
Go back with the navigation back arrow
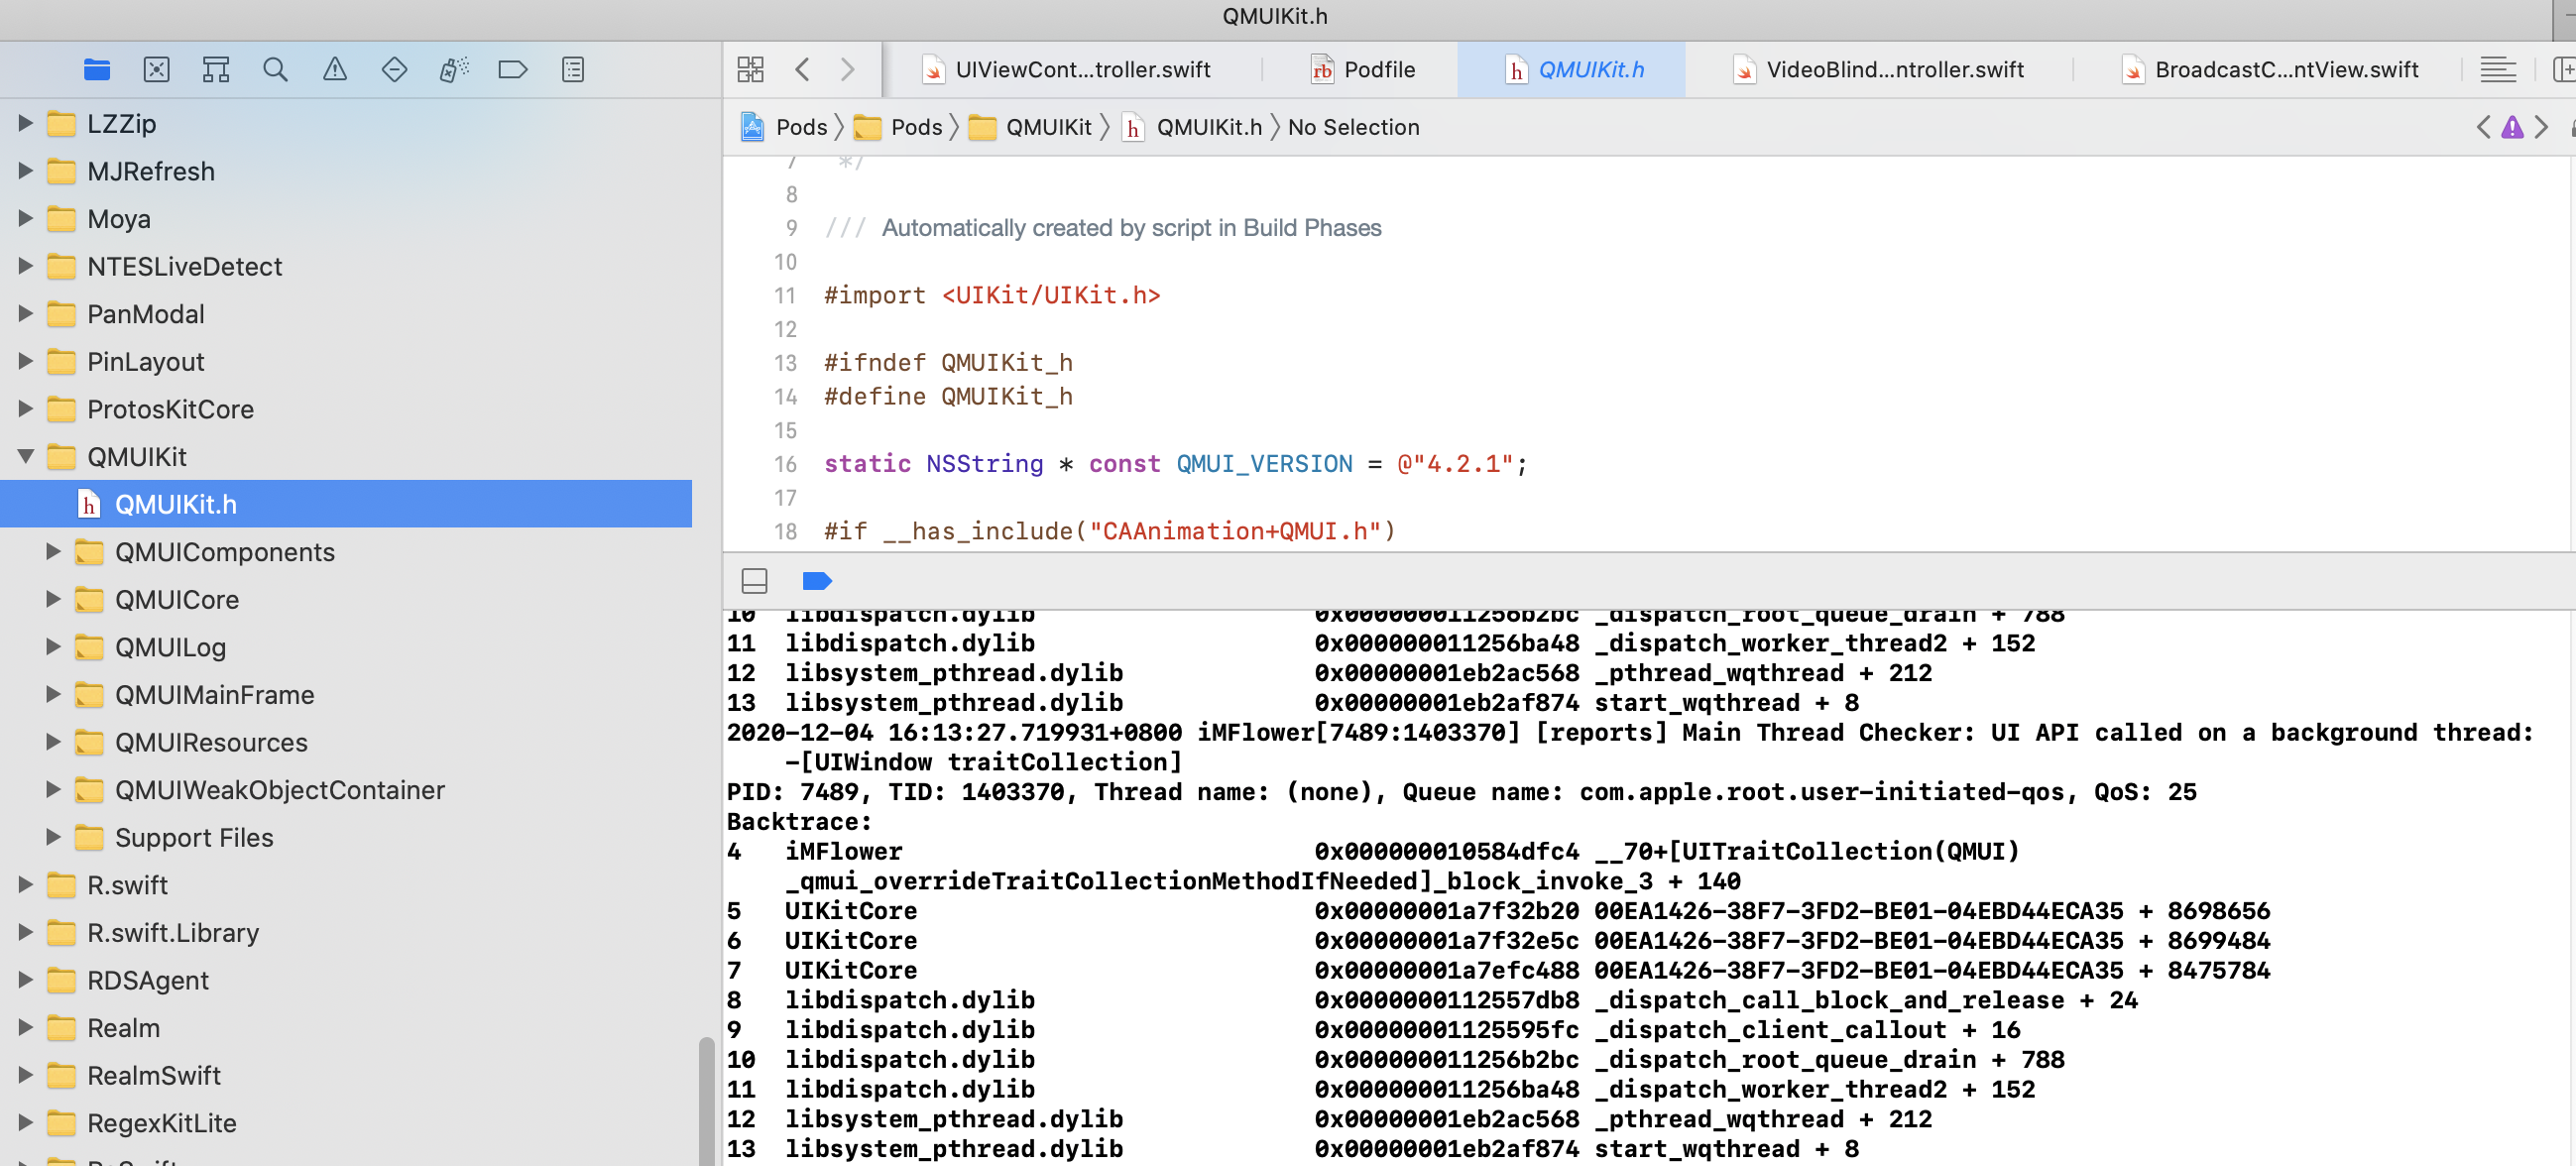(802, 69)
